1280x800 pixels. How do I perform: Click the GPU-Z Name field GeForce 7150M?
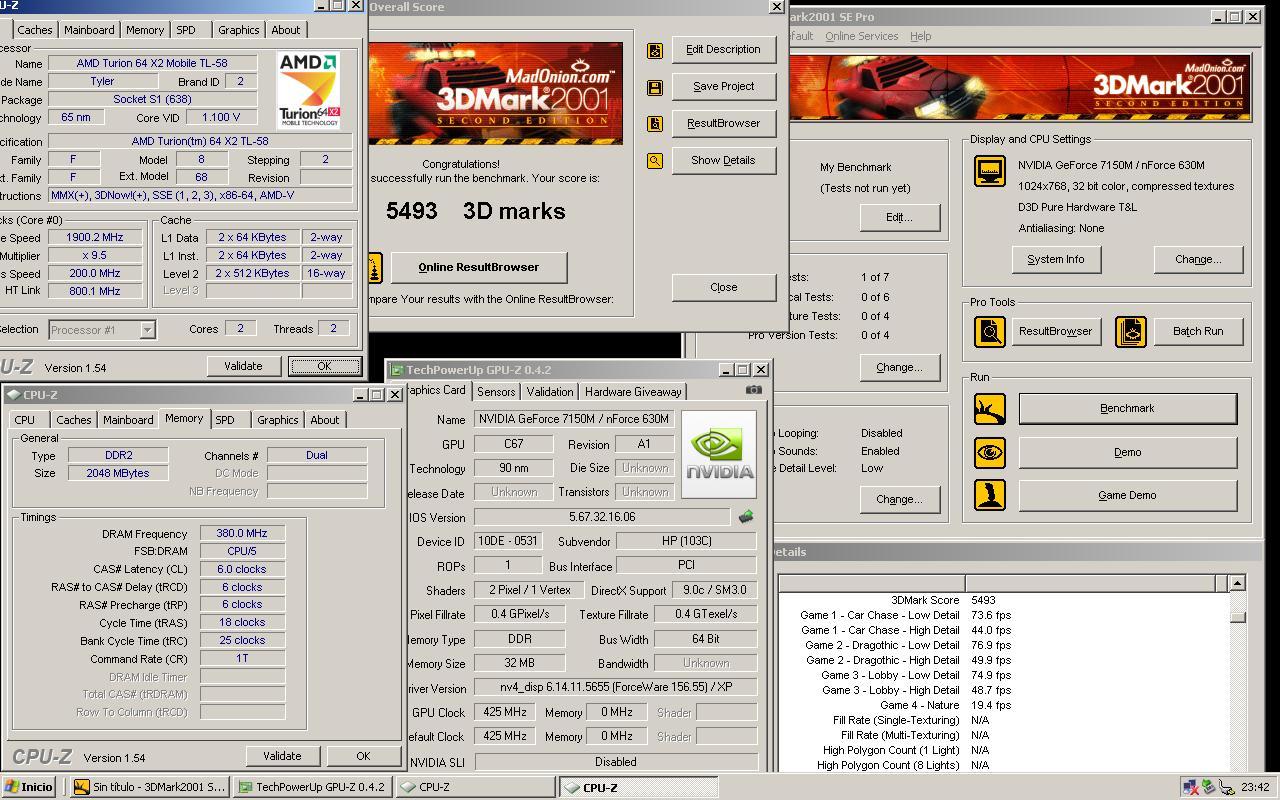click(576, 419)
